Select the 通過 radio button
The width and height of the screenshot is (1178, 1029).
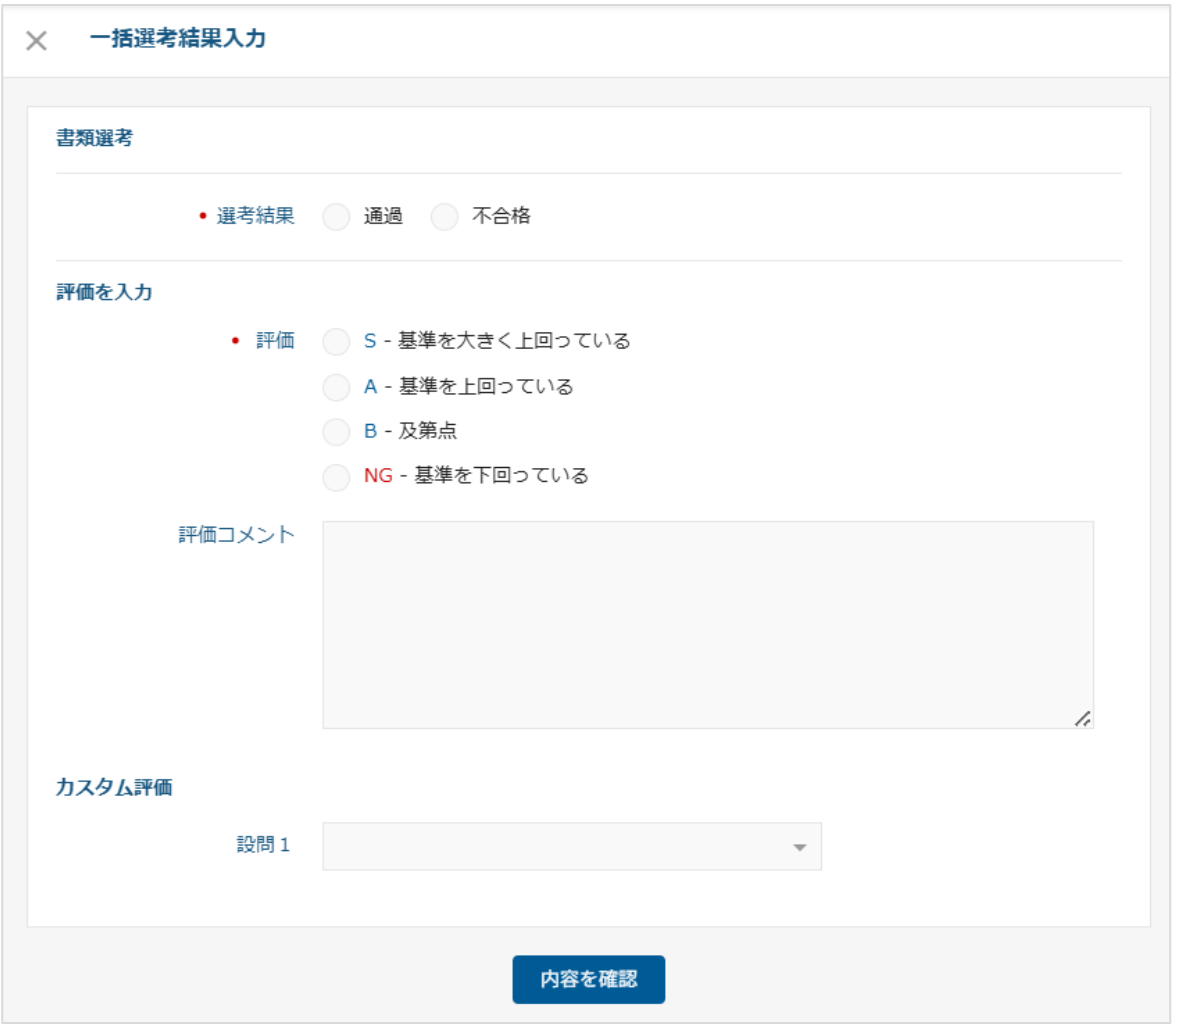(337, 217)
